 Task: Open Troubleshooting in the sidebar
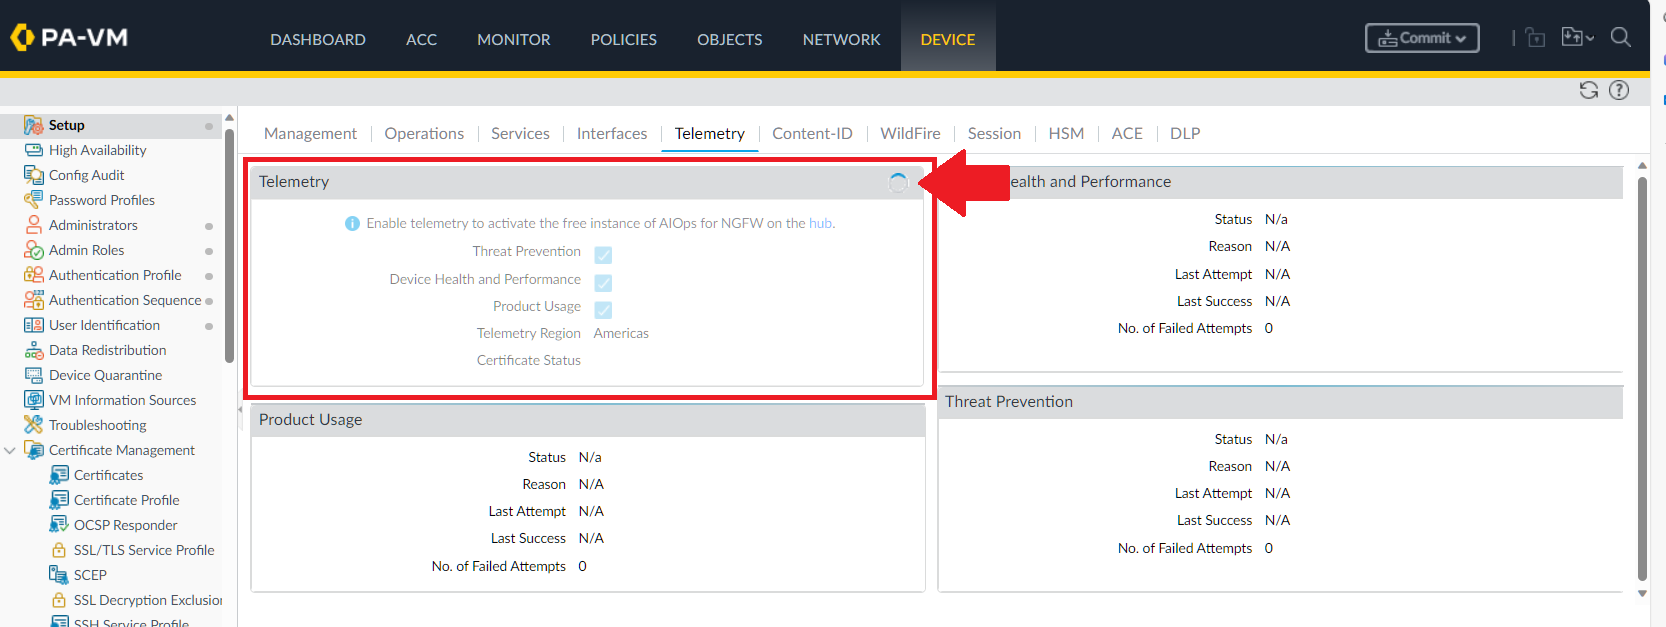pos(97,425)
